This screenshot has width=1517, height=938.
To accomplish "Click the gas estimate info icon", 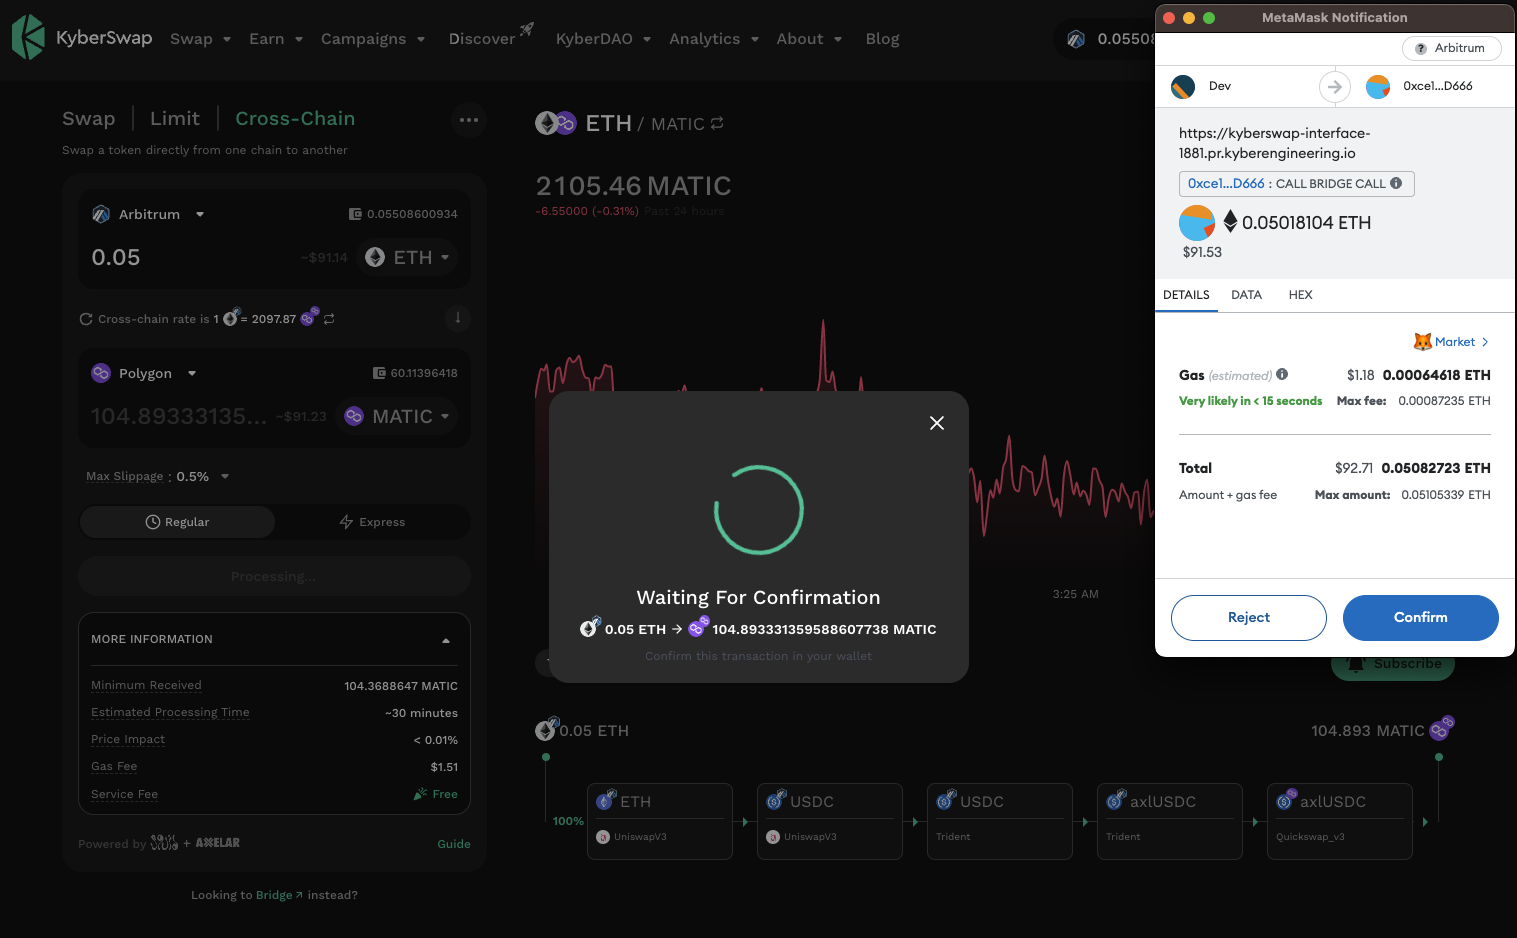I will click(1282, 375).
